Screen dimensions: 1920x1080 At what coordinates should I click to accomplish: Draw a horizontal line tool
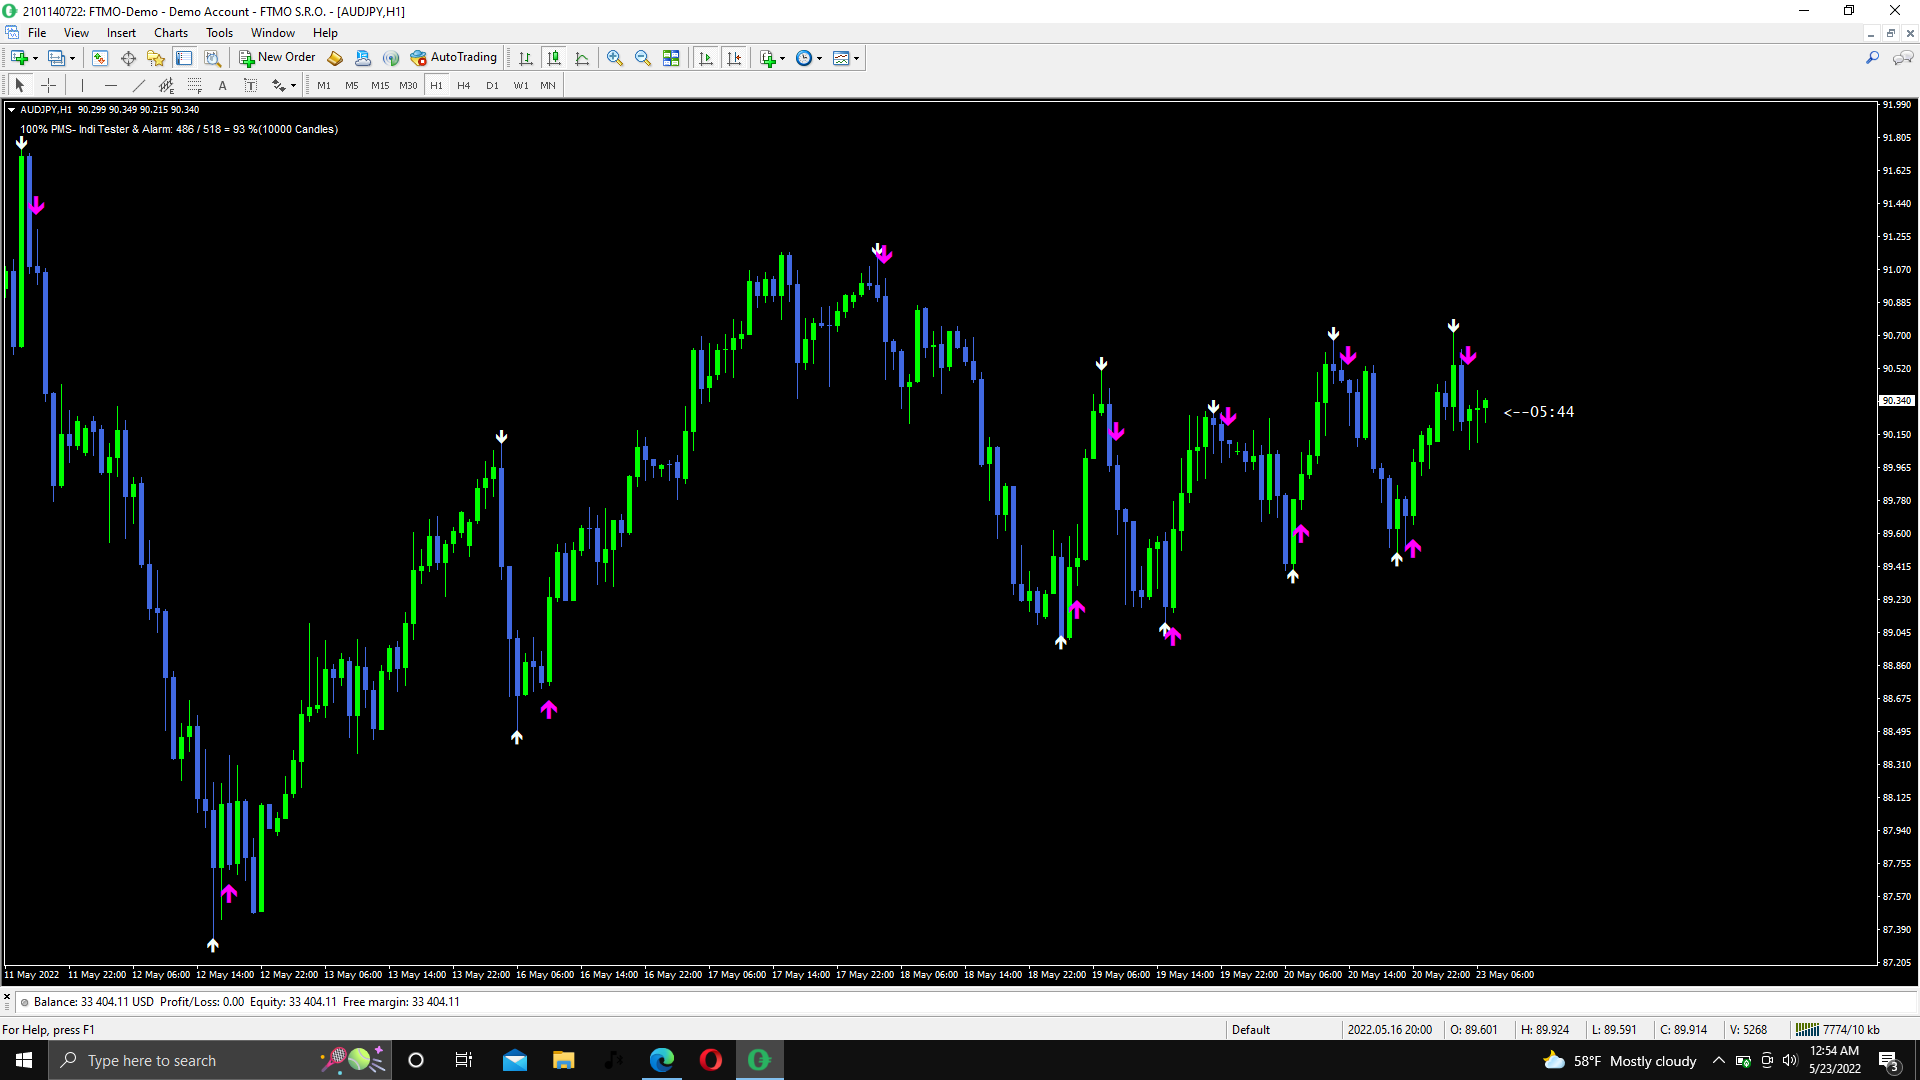(x=111, y=86)
